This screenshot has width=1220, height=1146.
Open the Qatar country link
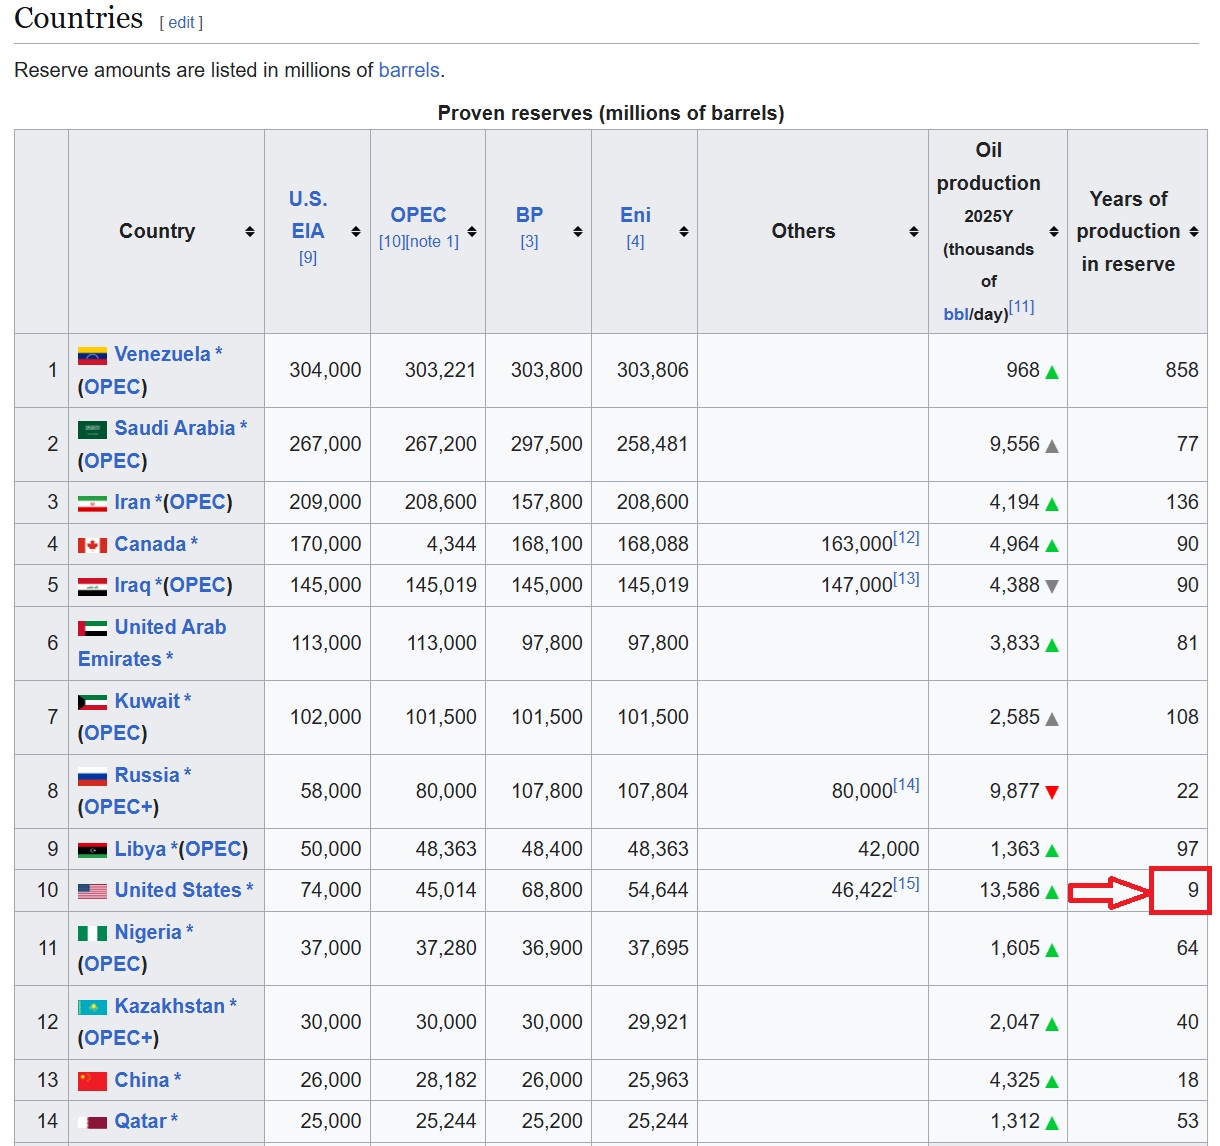tap(140, 1121)
